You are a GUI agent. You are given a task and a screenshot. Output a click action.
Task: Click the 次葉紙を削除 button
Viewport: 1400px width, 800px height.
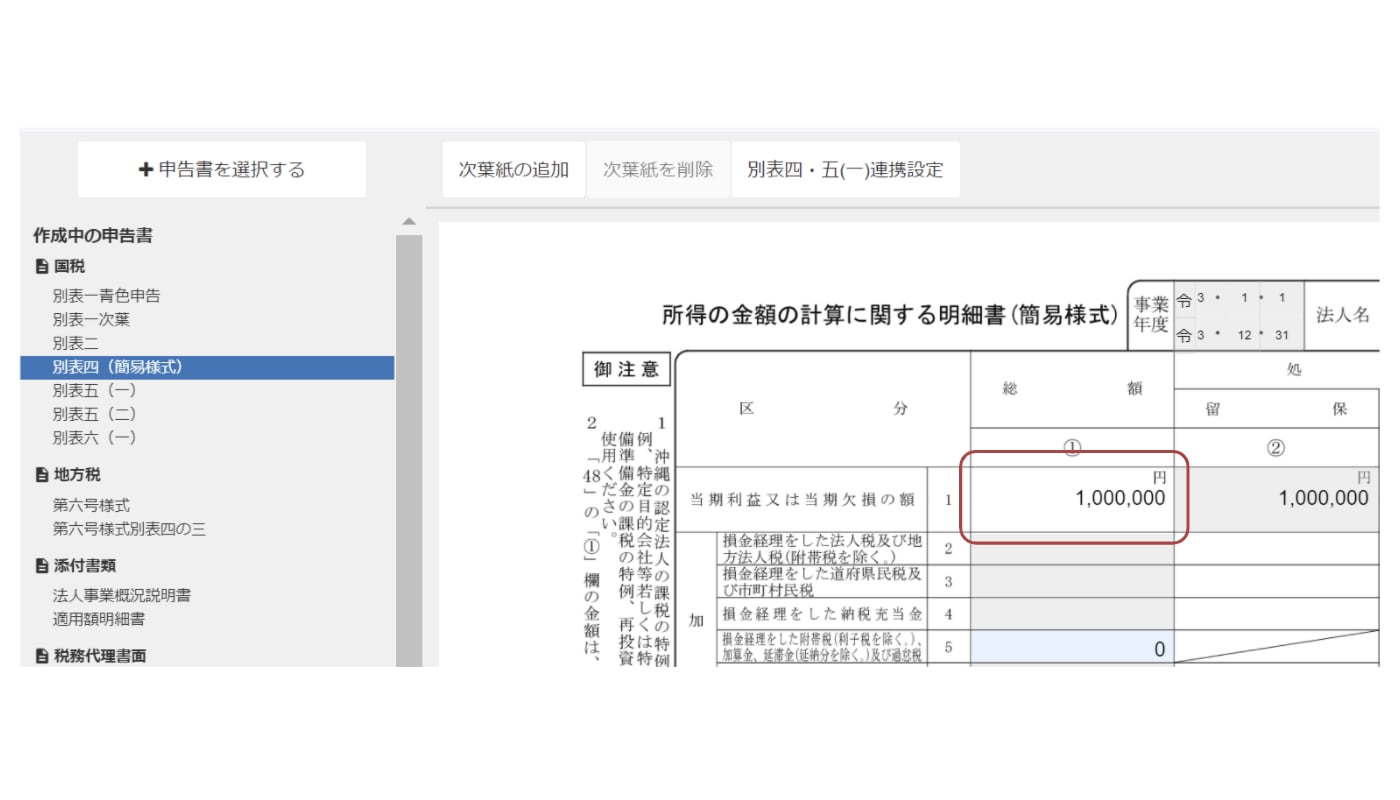point(658,169)
